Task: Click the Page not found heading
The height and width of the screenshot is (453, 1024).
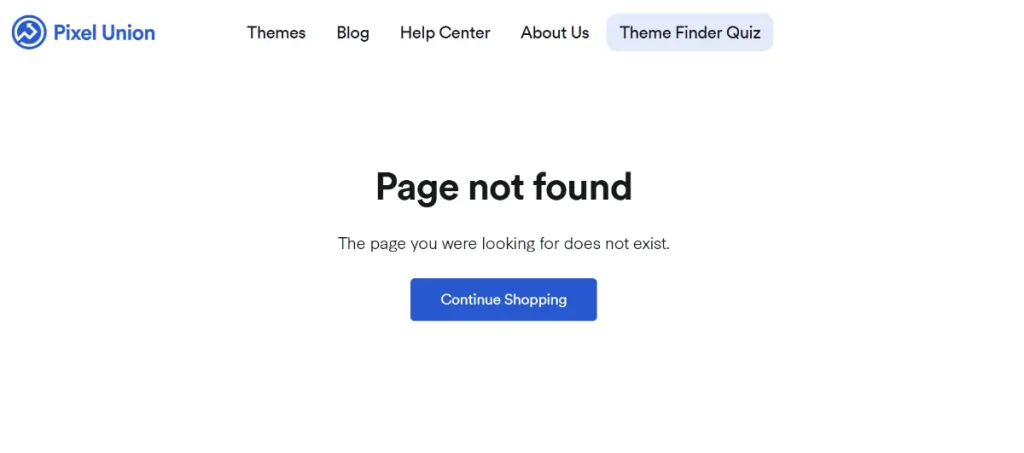Action: pyautogui.click(x=503, y=187)
